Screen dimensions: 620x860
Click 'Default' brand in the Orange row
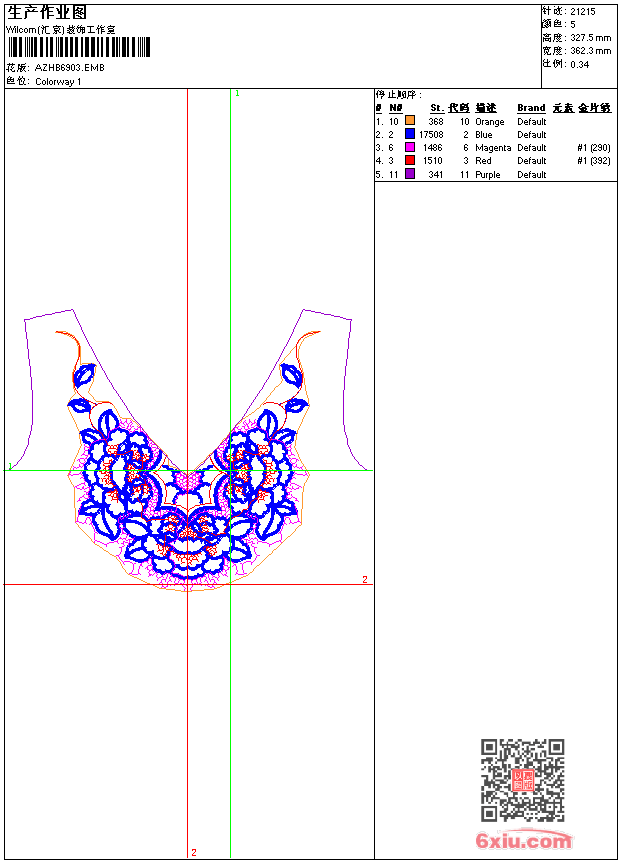(x=532, y=122)
